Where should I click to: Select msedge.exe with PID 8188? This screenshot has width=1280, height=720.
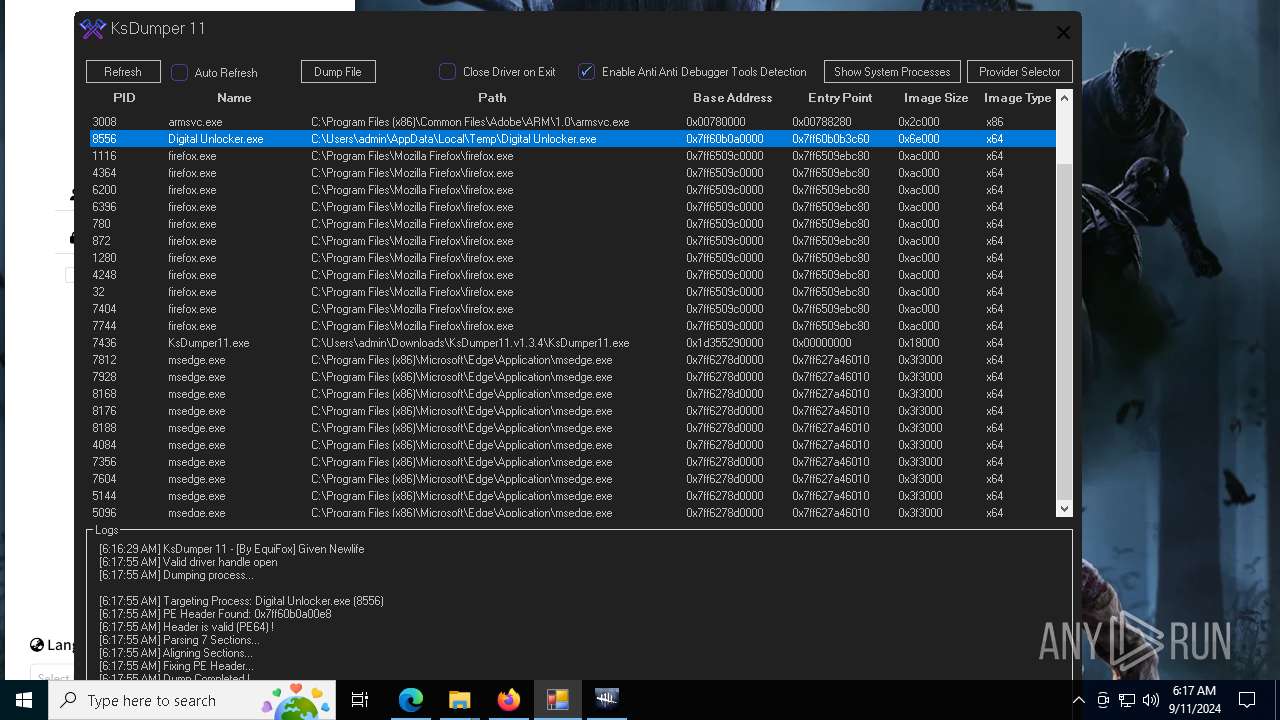pyautogui.click(x=572, y=428)
